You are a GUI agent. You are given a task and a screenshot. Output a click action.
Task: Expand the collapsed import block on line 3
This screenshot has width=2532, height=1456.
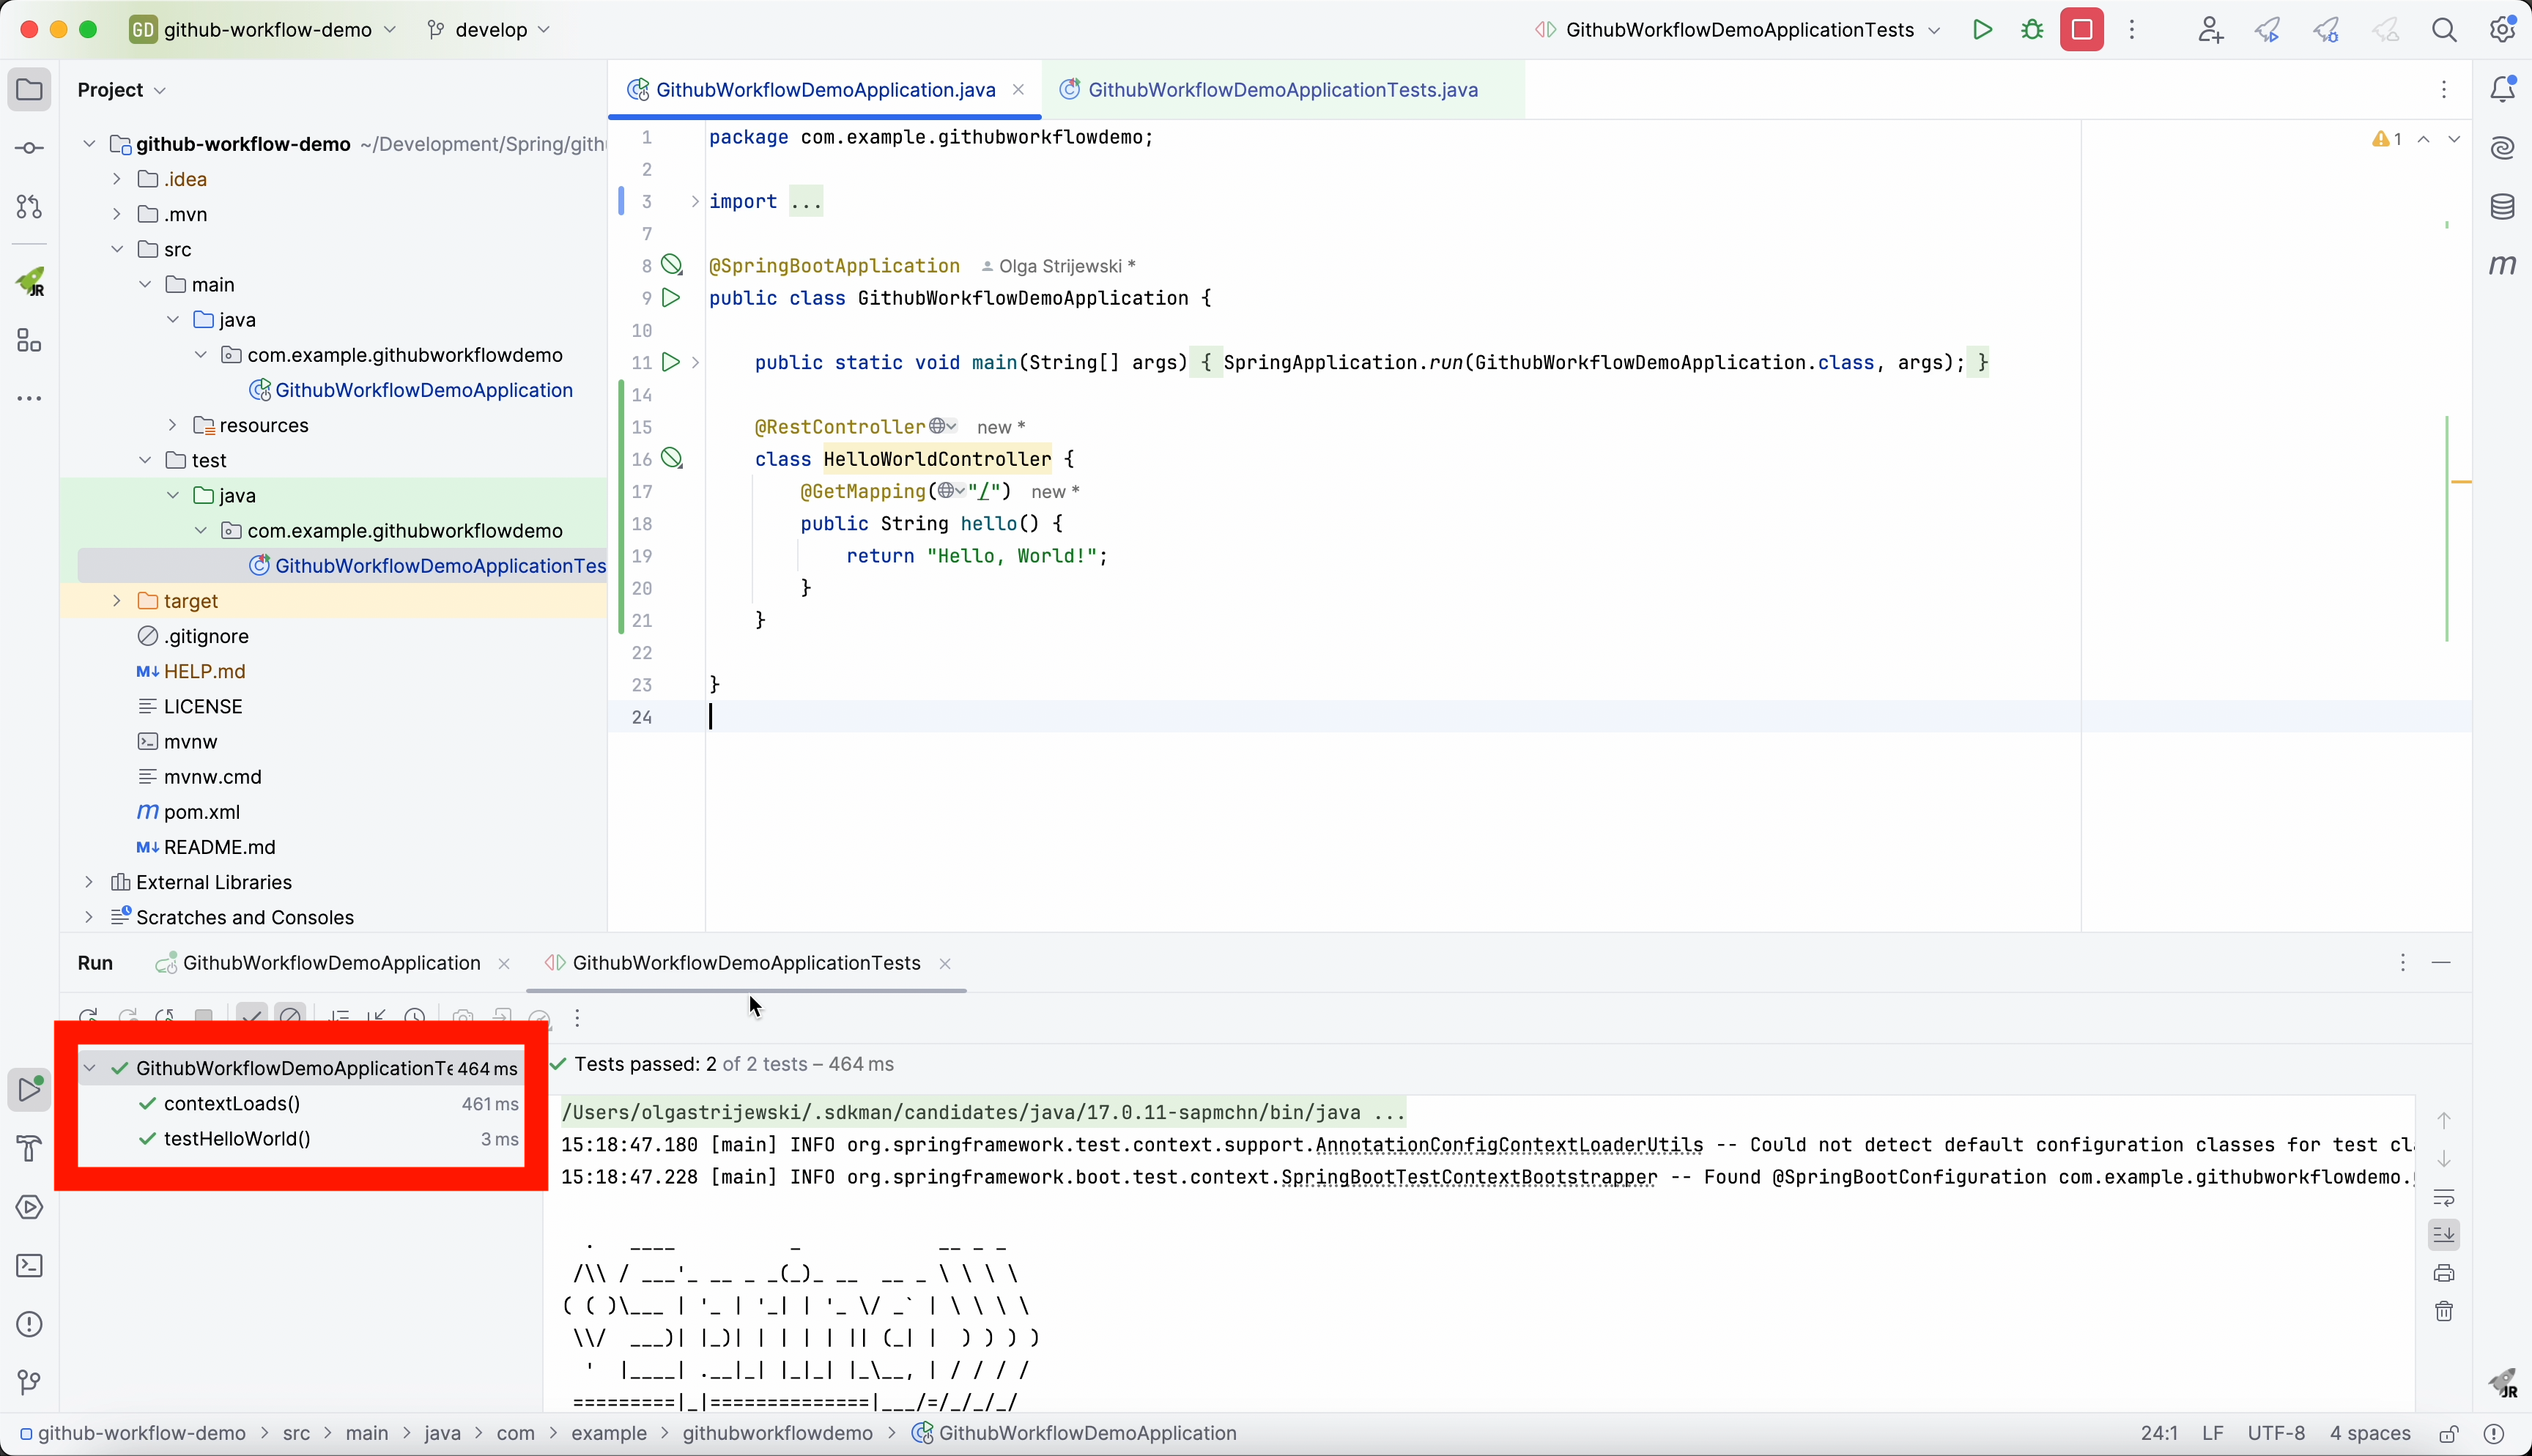click(x=695, y=202)
